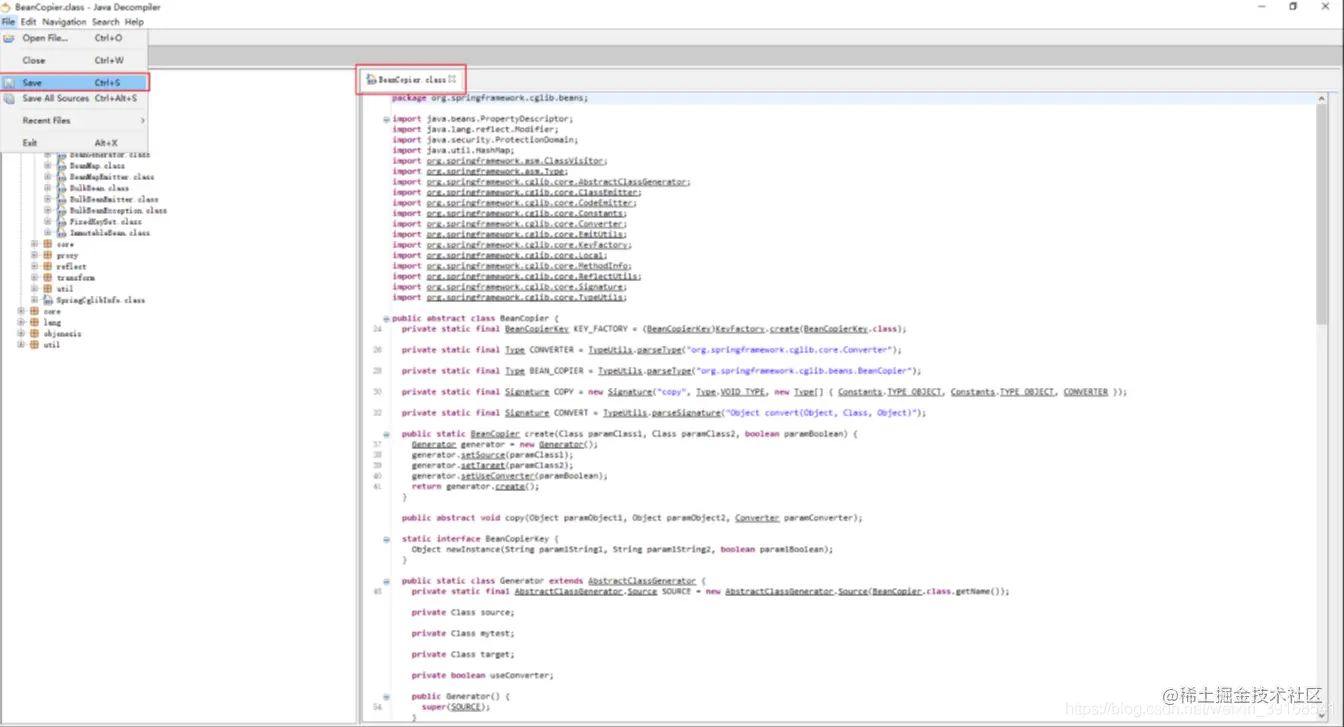Click line number 37 in the gutter
Screen dimensions: 1344x727
376,445
